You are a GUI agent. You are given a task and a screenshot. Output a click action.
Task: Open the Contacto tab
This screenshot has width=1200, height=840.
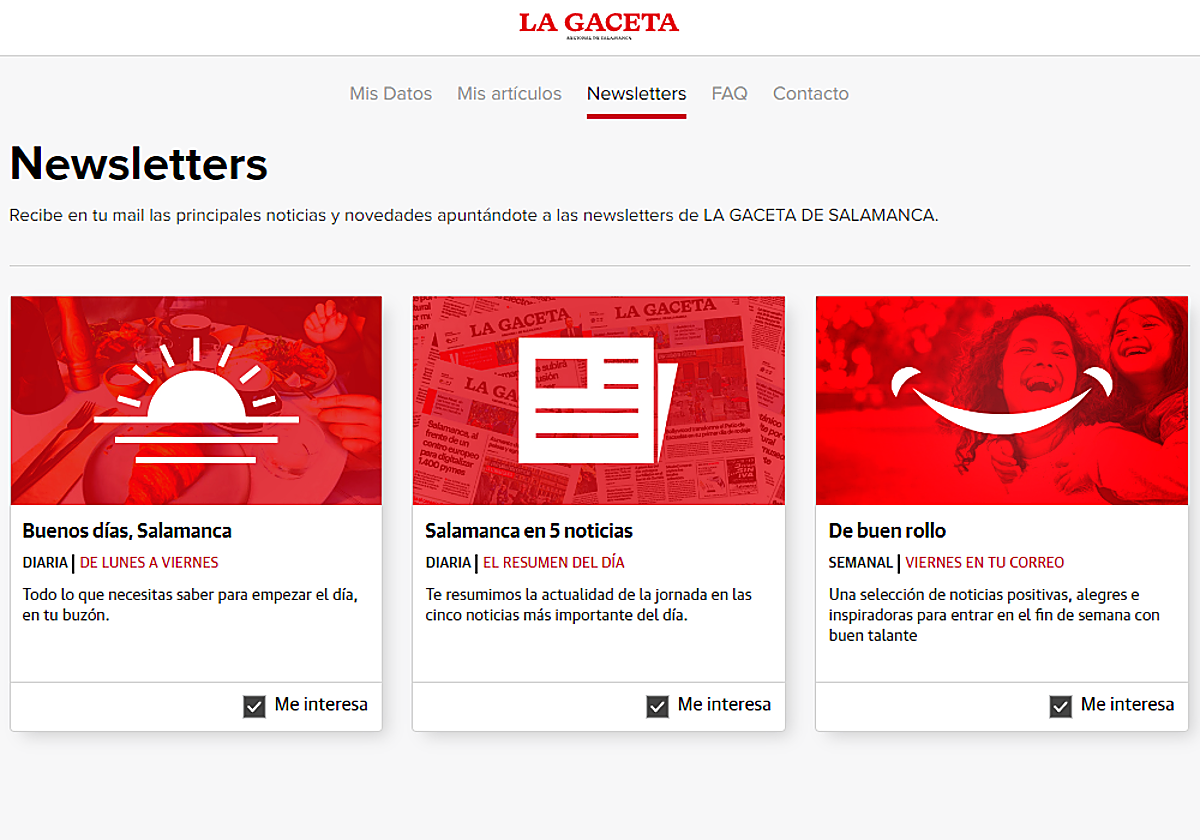(810, 94)
